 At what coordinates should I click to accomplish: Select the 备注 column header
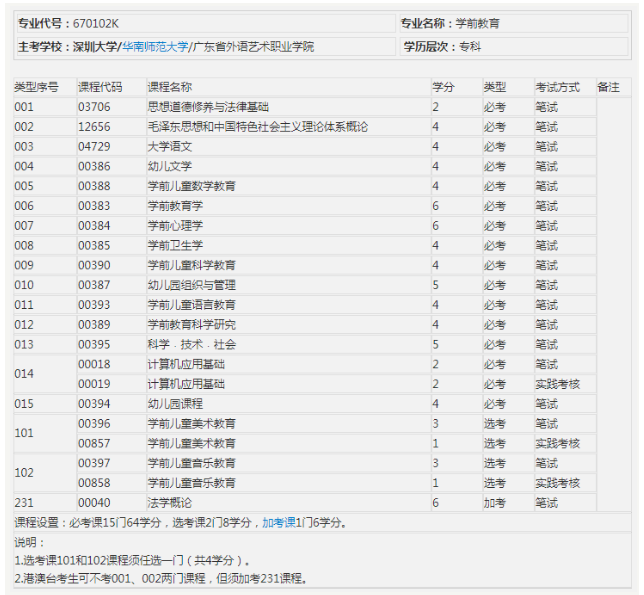[x=608, y=87]
